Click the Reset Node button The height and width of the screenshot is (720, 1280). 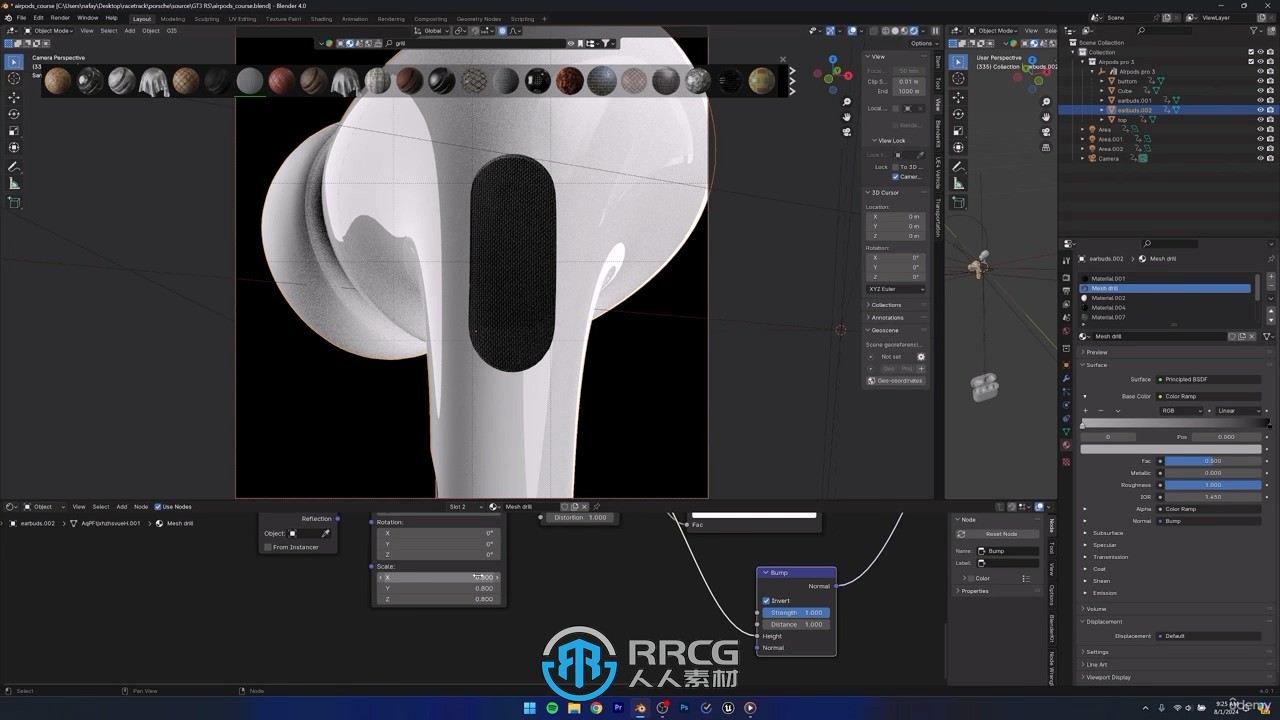1001,534
